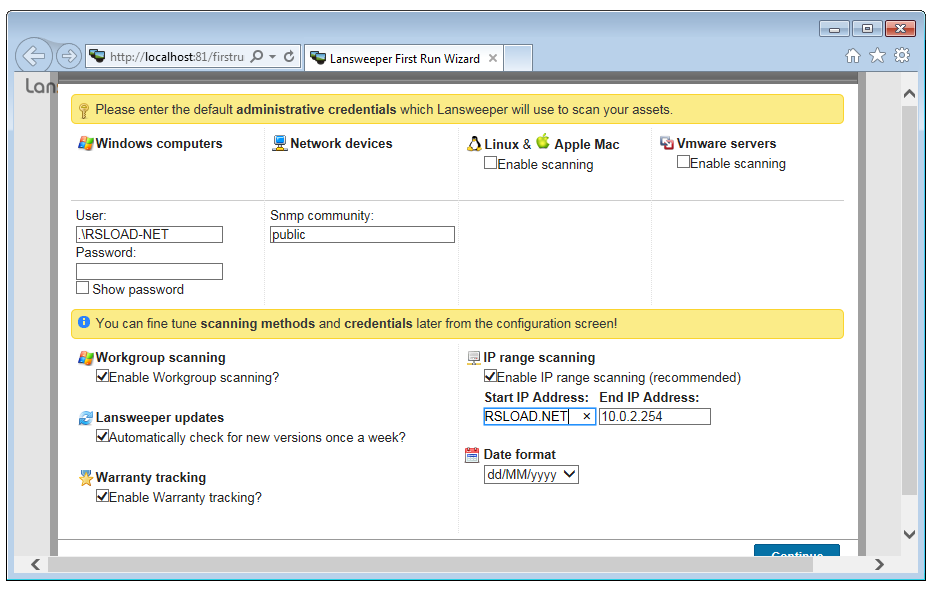Click the Windows computers icon
This screenshot has height=599, width=944.
[x=84, y=143]
